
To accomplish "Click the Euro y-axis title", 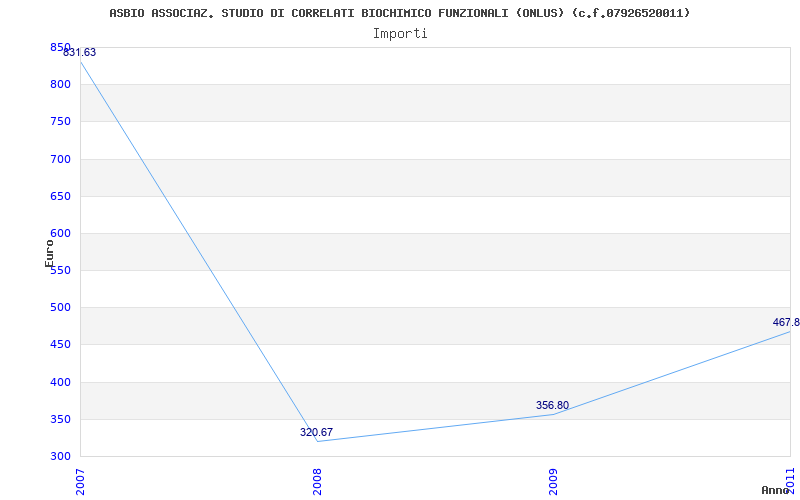I will click(x=49, y=254).
